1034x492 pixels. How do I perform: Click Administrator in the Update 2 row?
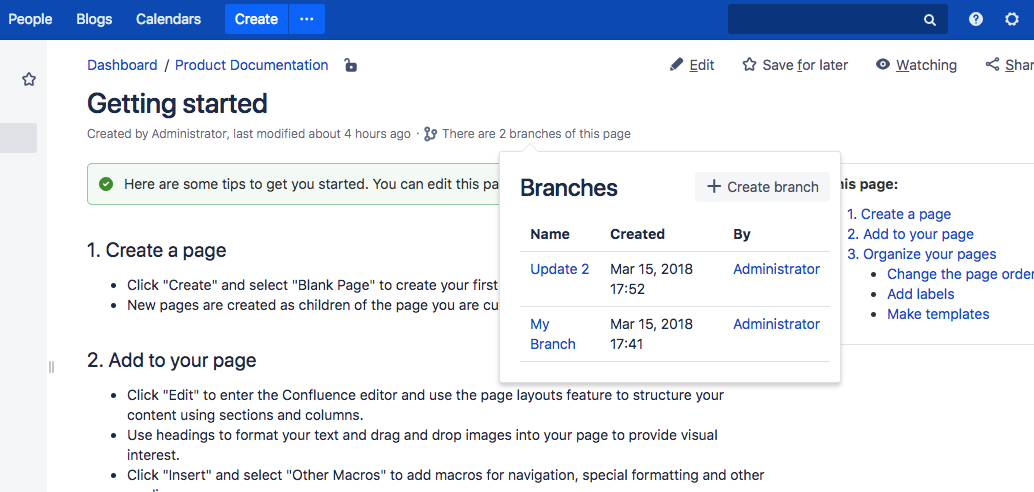coord(777,269)
